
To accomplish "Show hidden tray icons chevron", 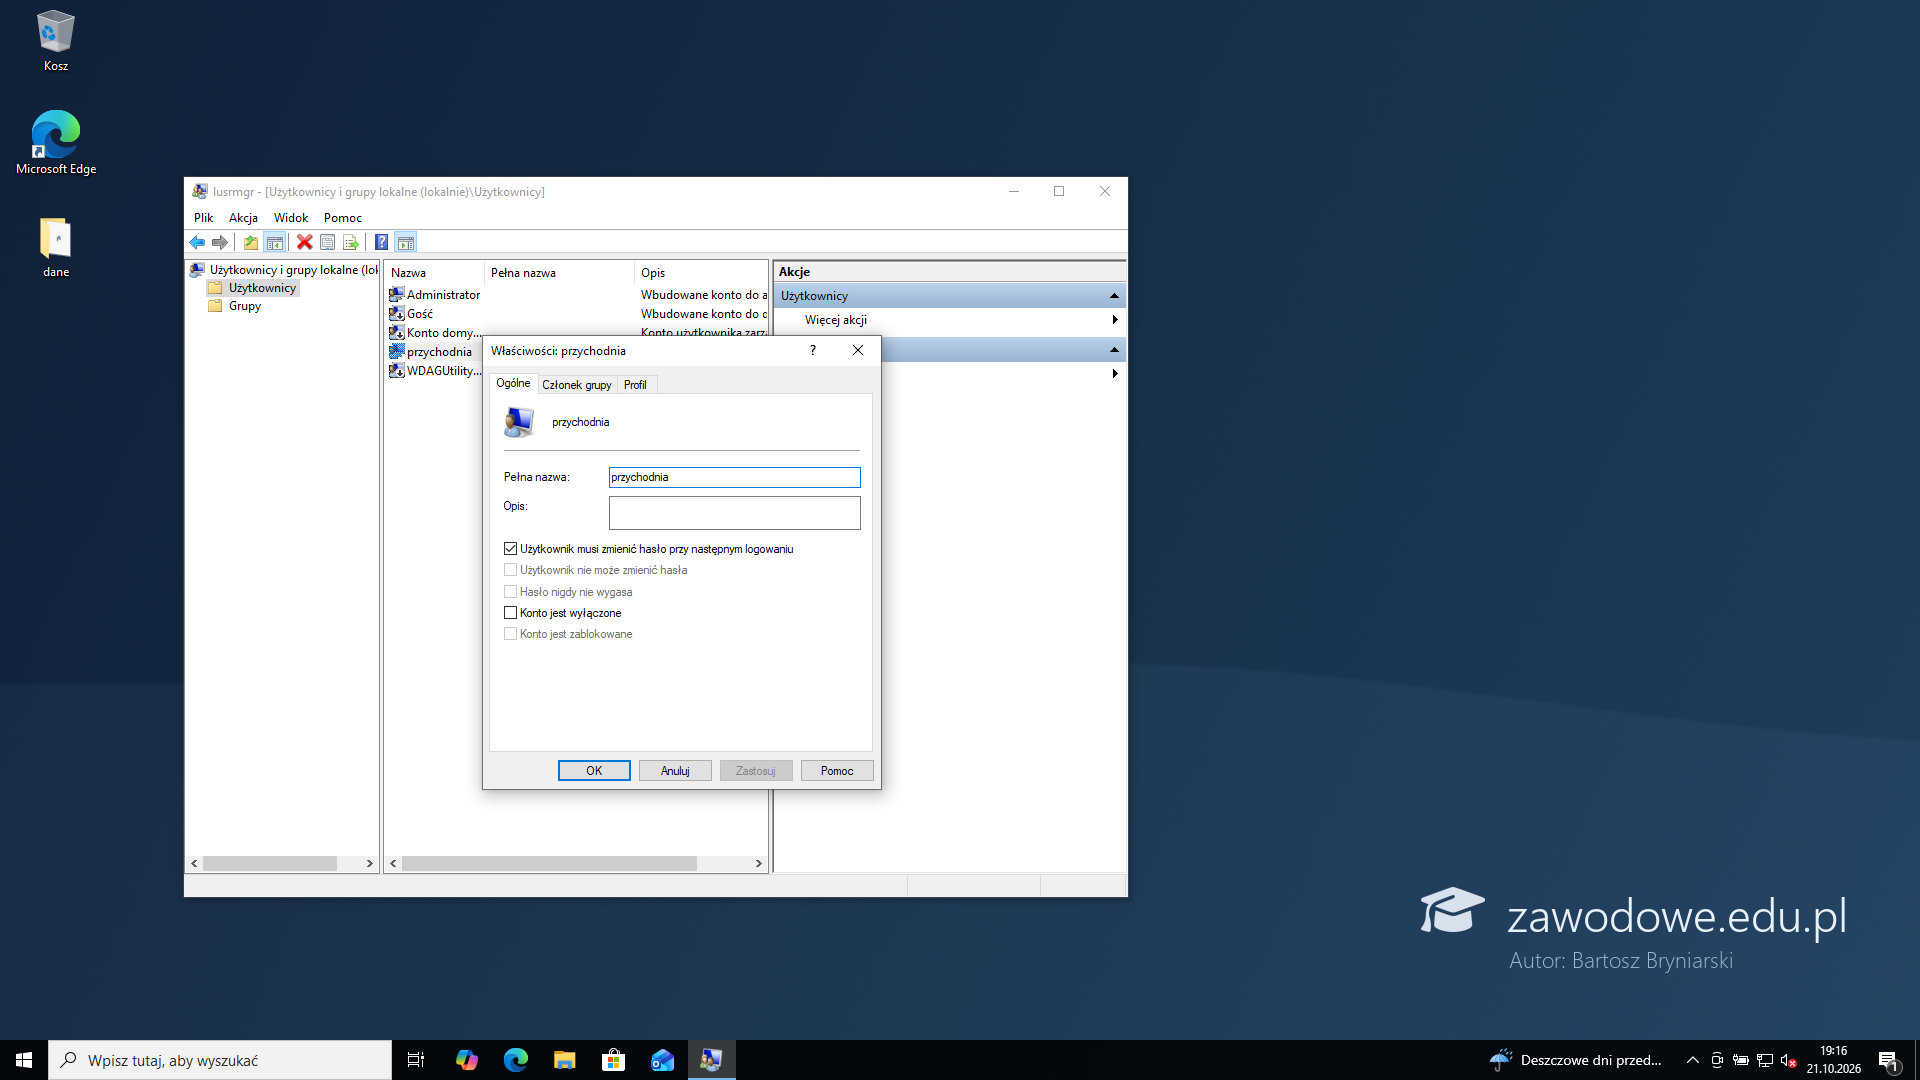I will (1692, 1060).
